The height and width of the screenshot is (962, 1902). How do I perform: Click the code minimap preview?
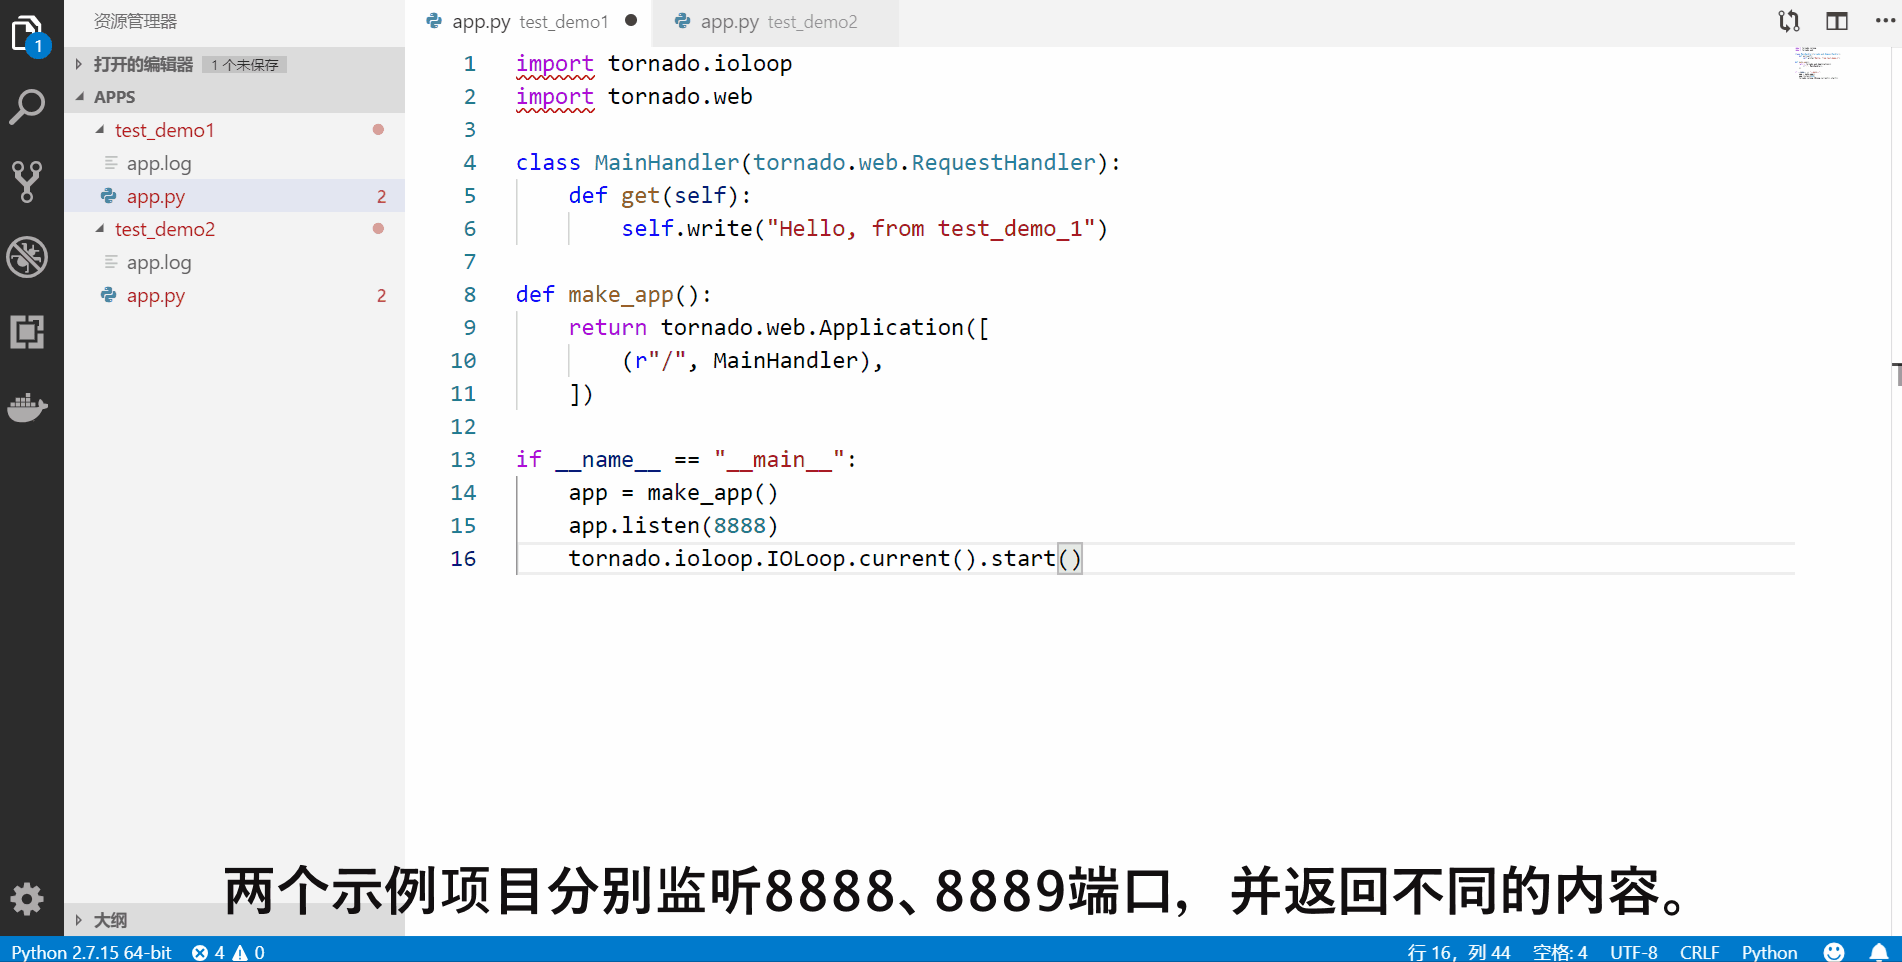1817,63
